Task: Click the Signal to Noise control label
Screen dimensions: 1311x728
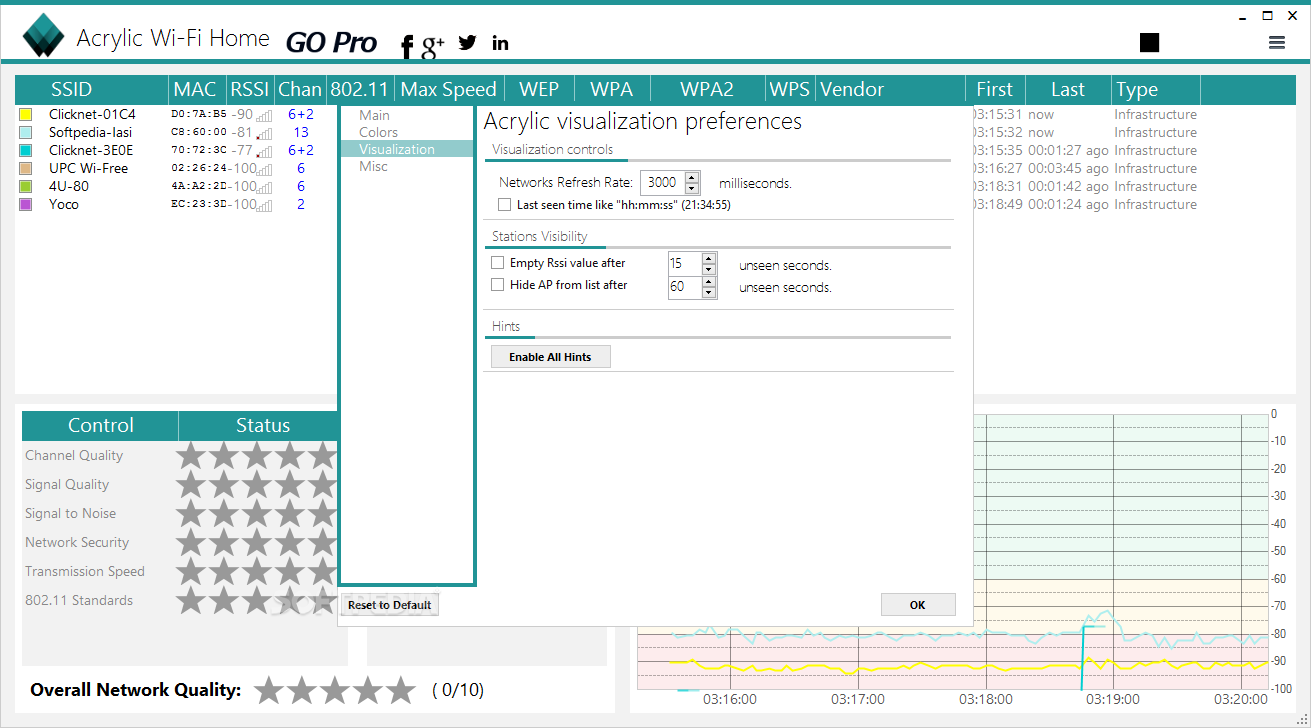Action: tap(70, 513)
